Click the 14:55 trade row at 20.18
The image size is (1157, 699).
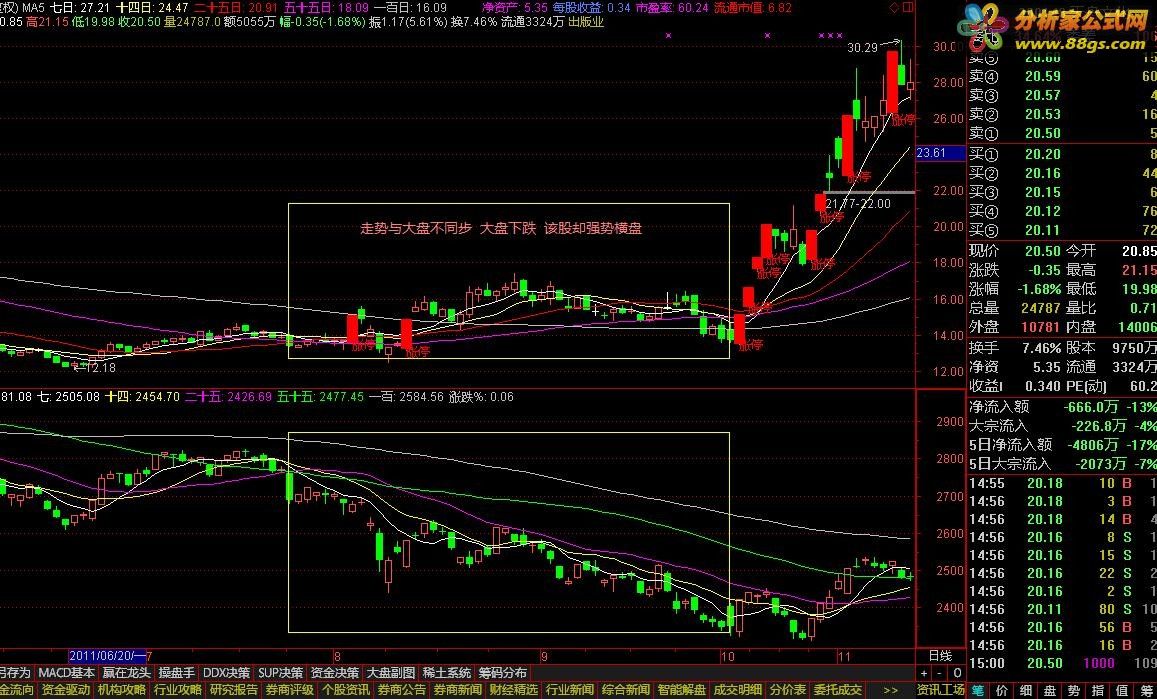click(1062, 483)
